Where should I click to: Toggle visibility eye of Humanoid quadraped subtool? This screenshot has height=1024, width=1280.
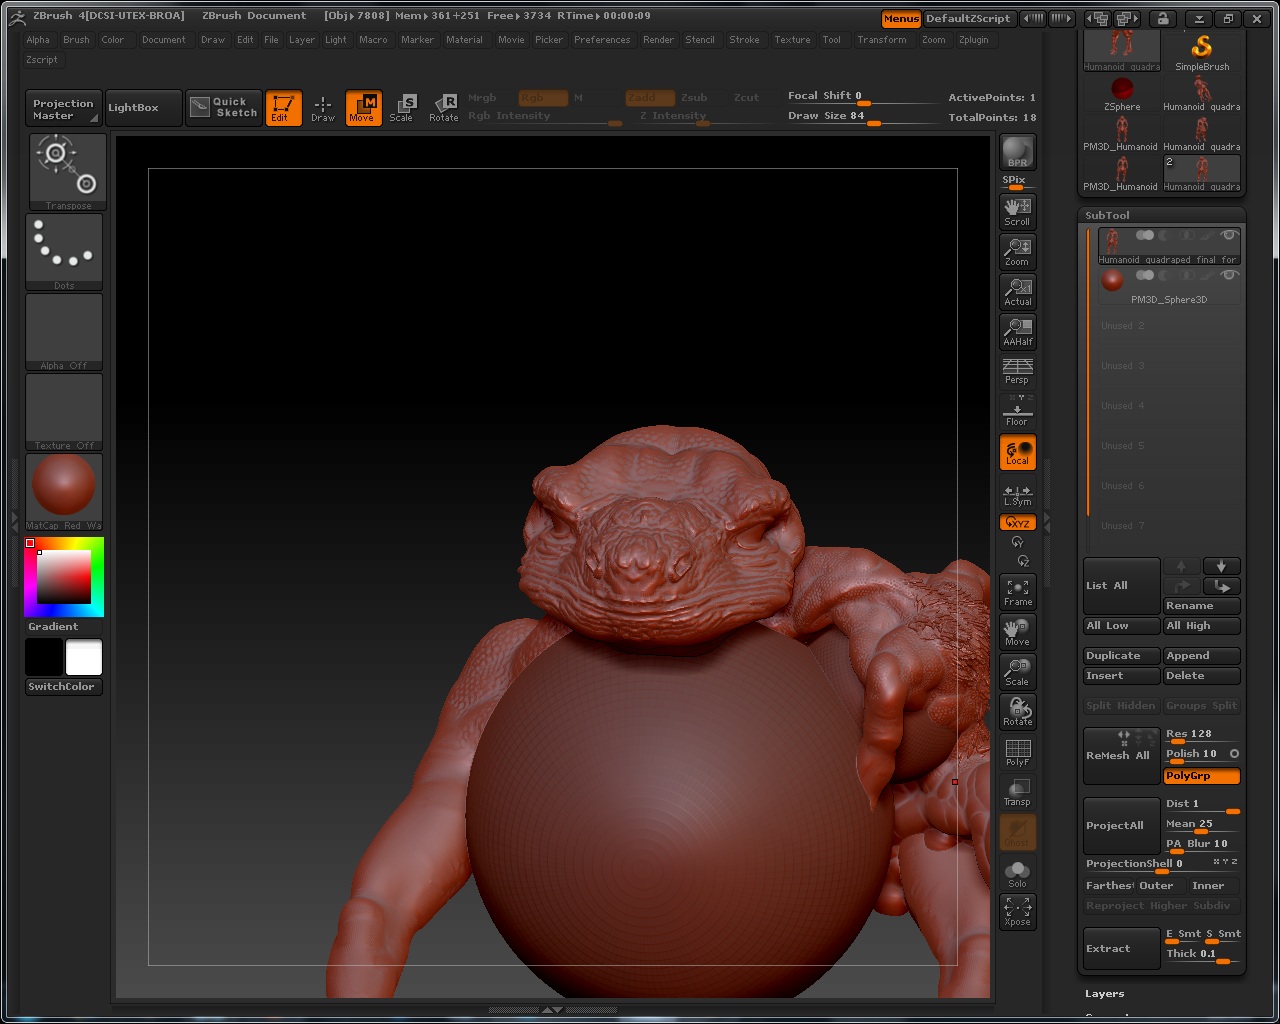[x=1229, y=236]
